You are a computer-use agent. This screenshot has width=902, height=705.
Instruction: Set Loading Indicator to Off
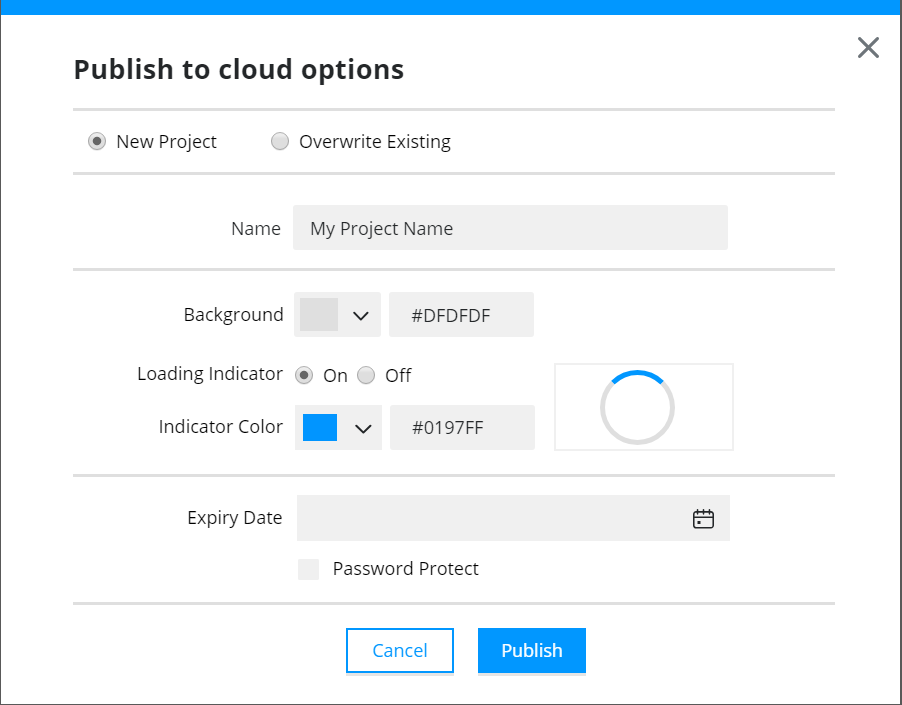pyautogui.click(x=366, y=376)
